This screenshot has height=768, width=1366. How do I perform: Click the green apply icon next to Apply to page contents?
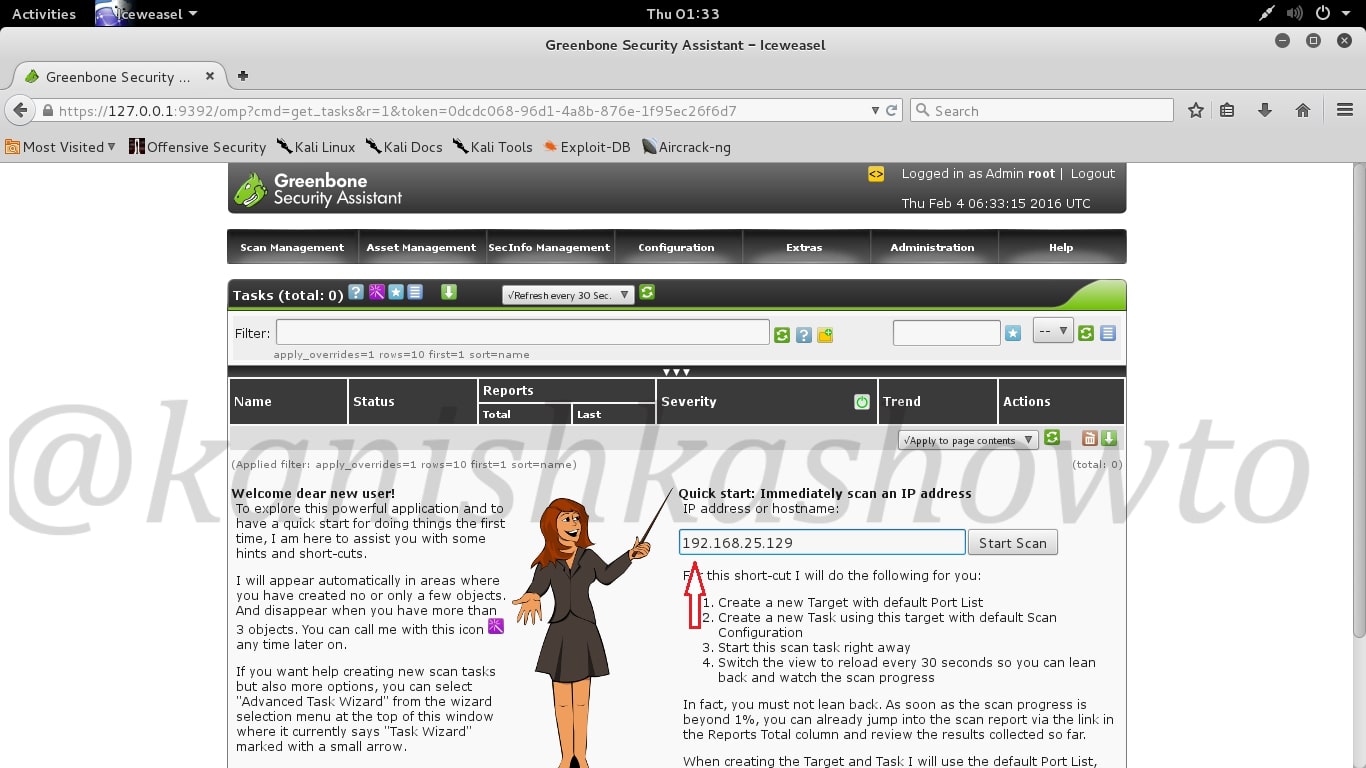1052,438
